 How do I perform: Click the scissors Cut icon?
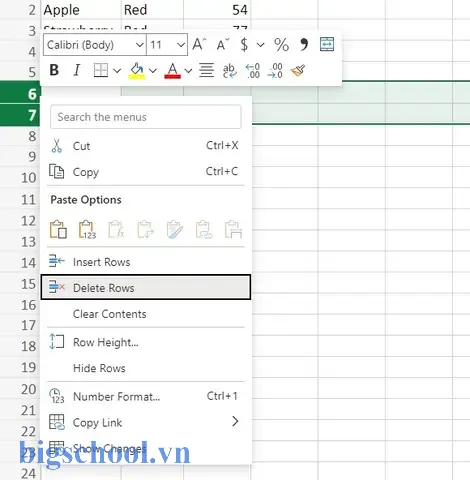pos(57,146)
